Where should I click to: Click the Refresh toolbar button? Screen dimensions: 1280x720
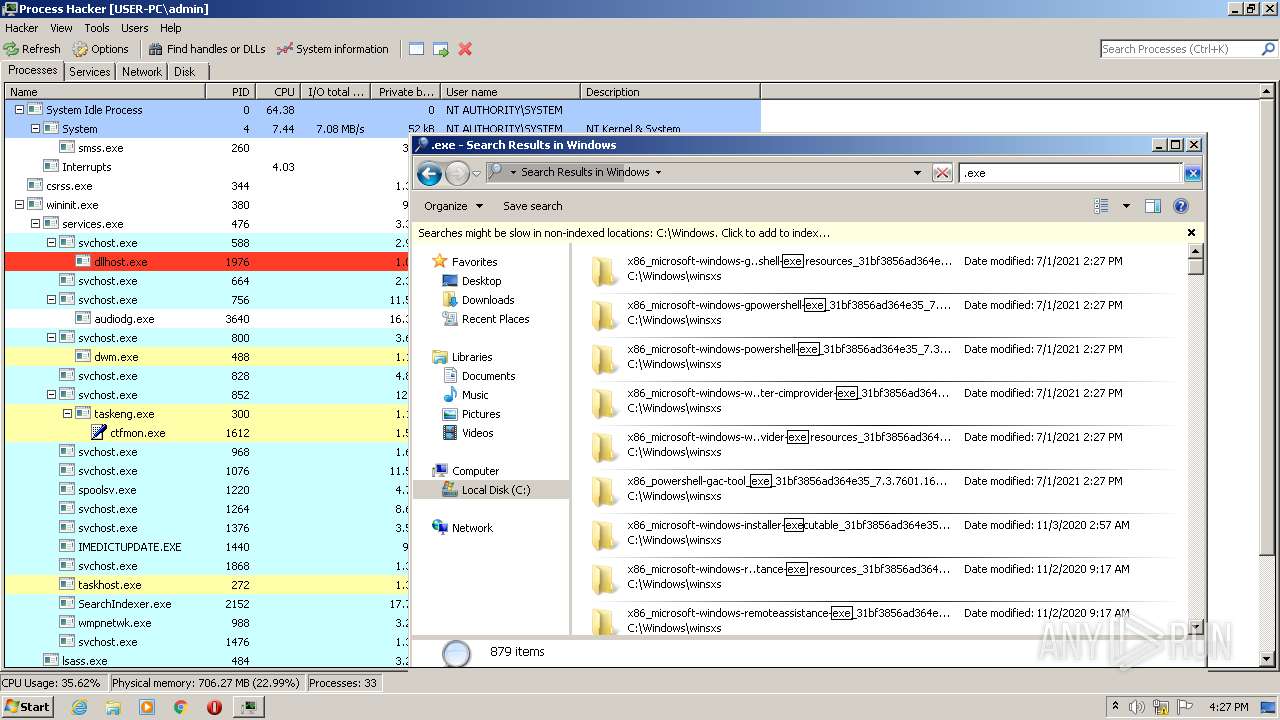pyautogui.click(x=32, y=49)
